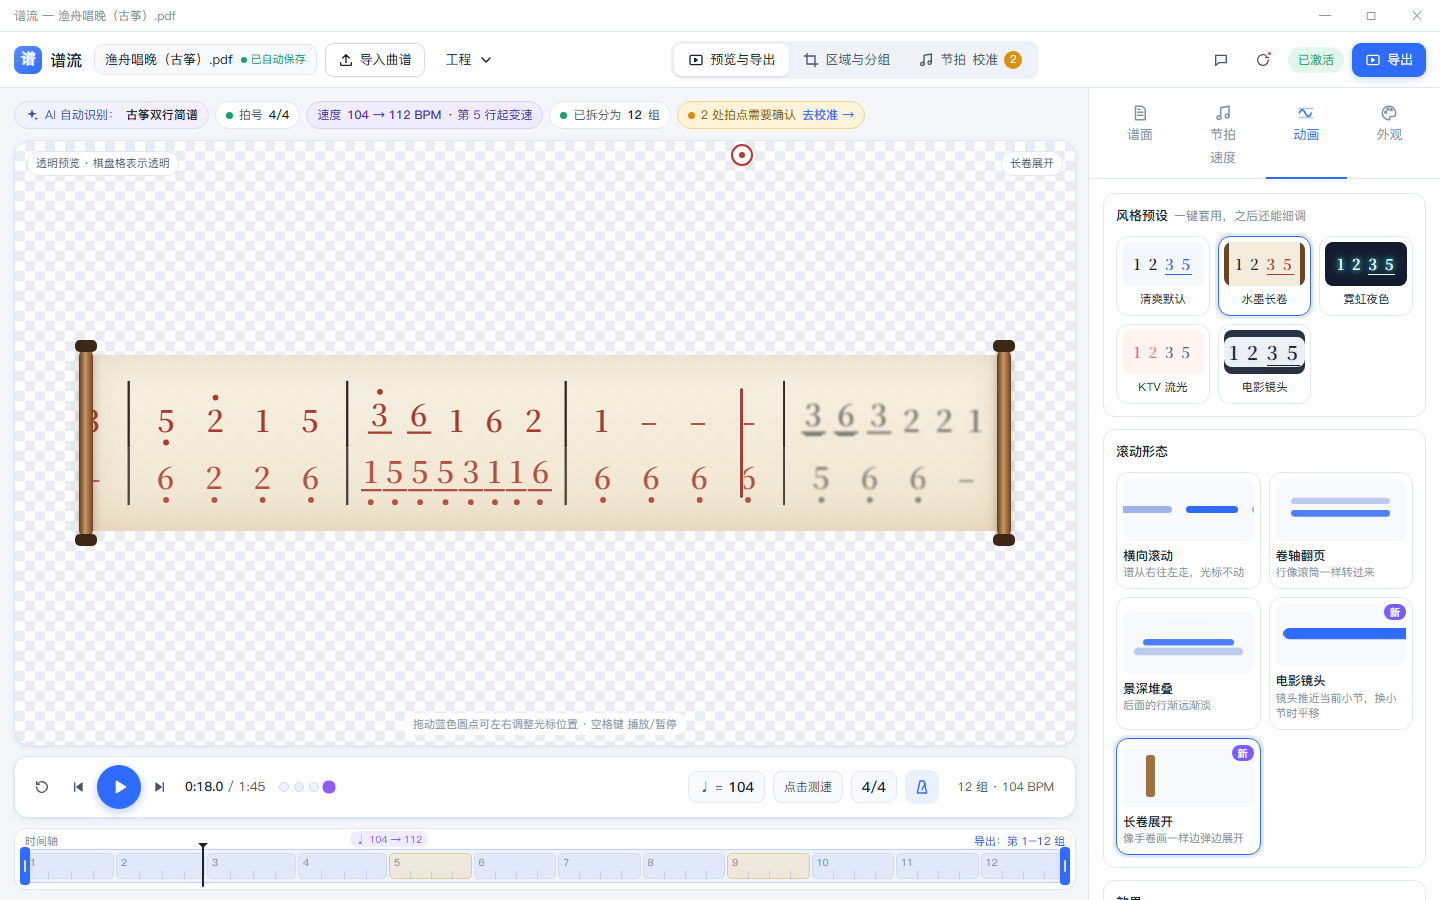Restart playback with the loop-back icon
Viewport: 1440px width, 900px height.
(42, 787)
